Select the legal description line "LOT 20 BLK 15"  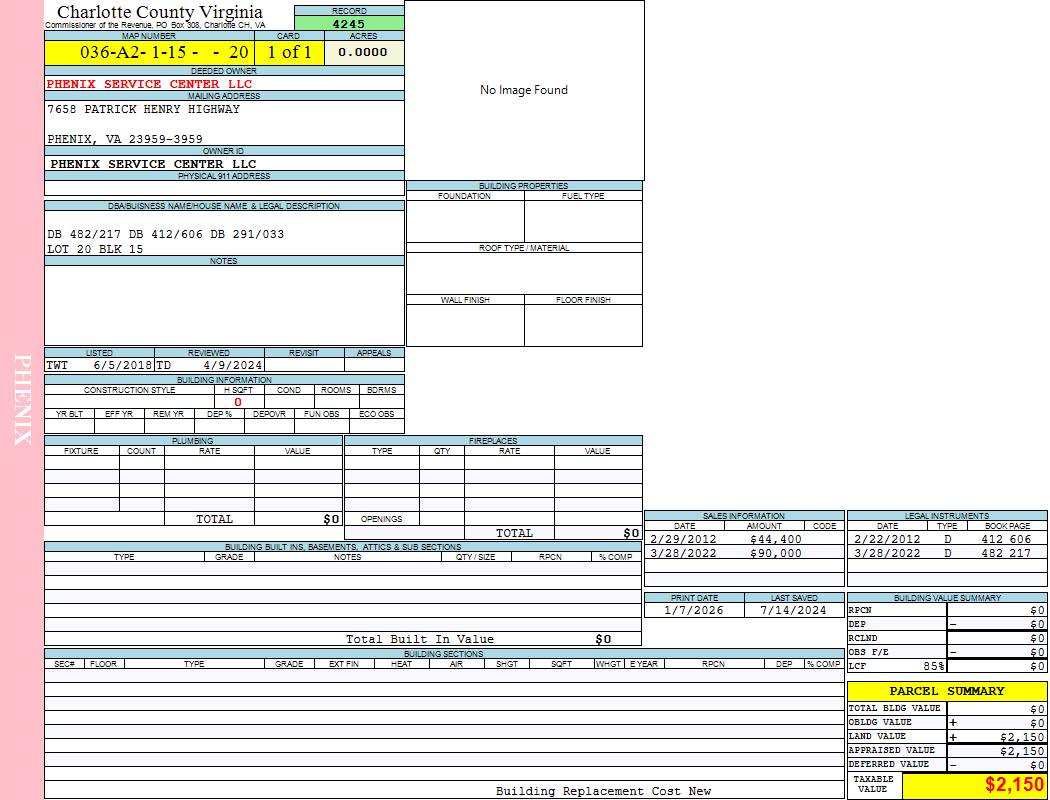coord(95,249)
